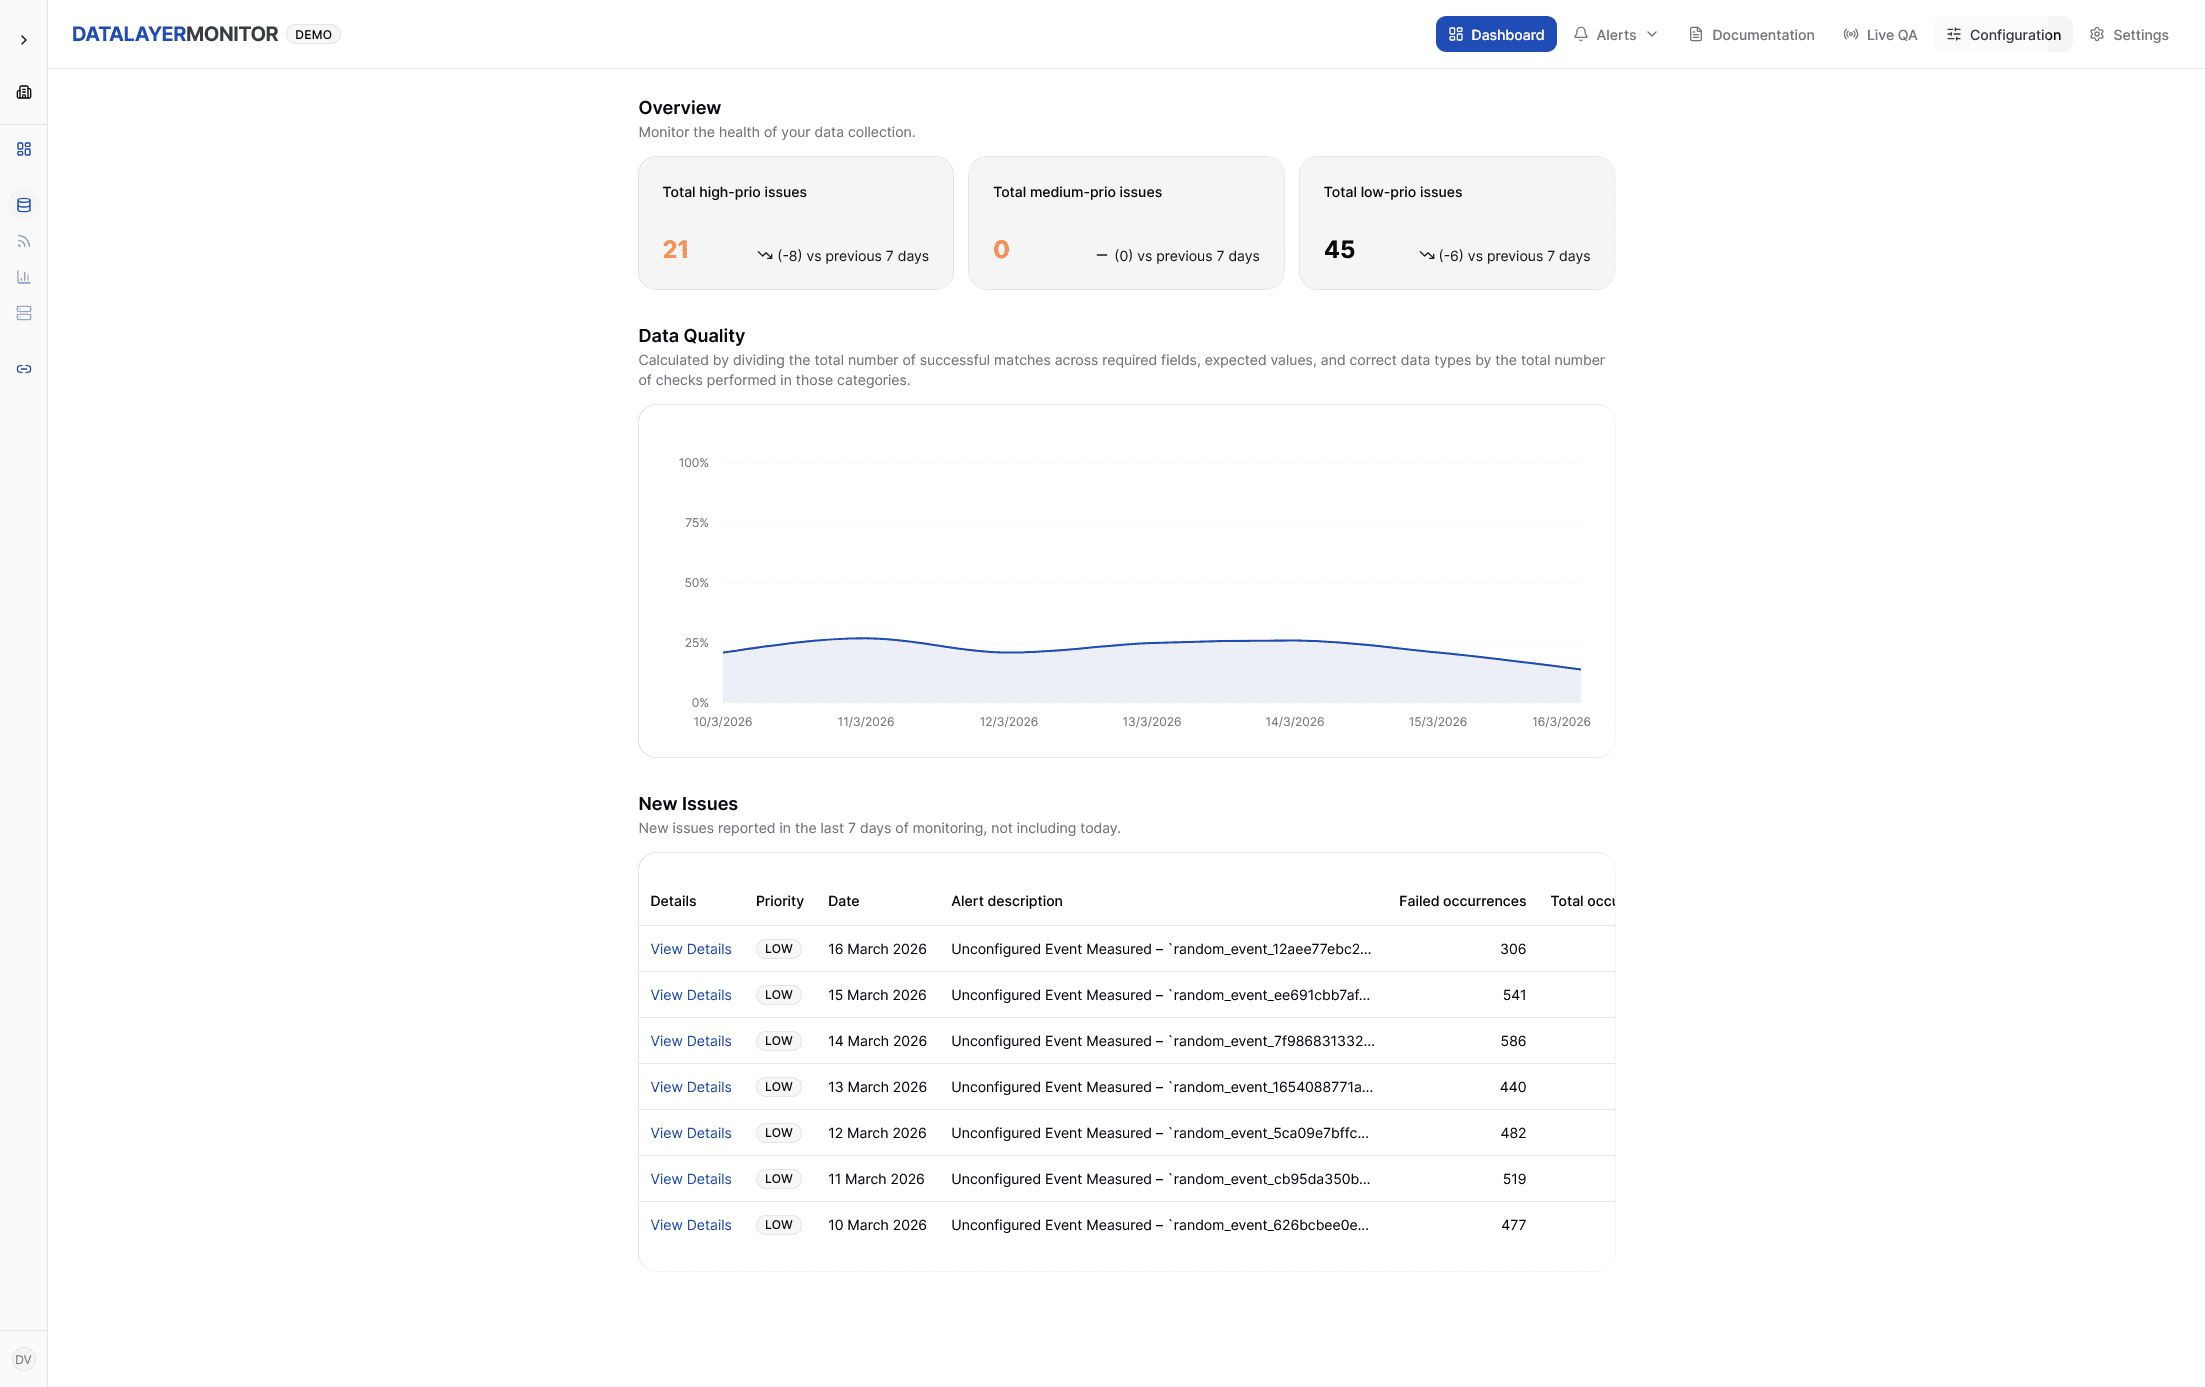Open the bar chart icon in sidebar

pyautogui.click(x=24, y=277)
